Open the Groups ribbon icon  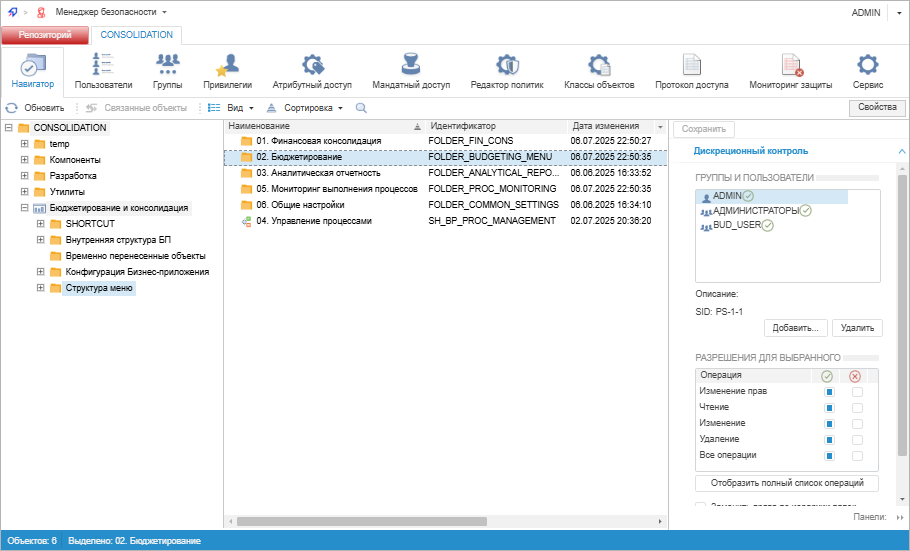(x=167, y=64)
